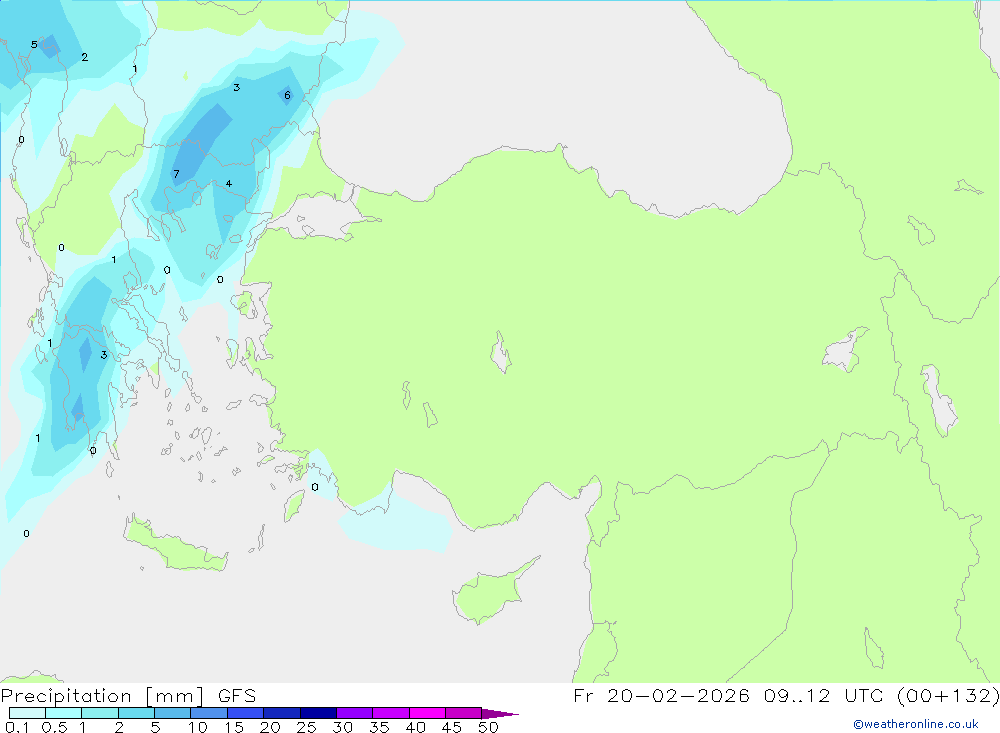Click the 'GFS' model label
This screenshot has height=733, width=1000.
click(237, 696)
